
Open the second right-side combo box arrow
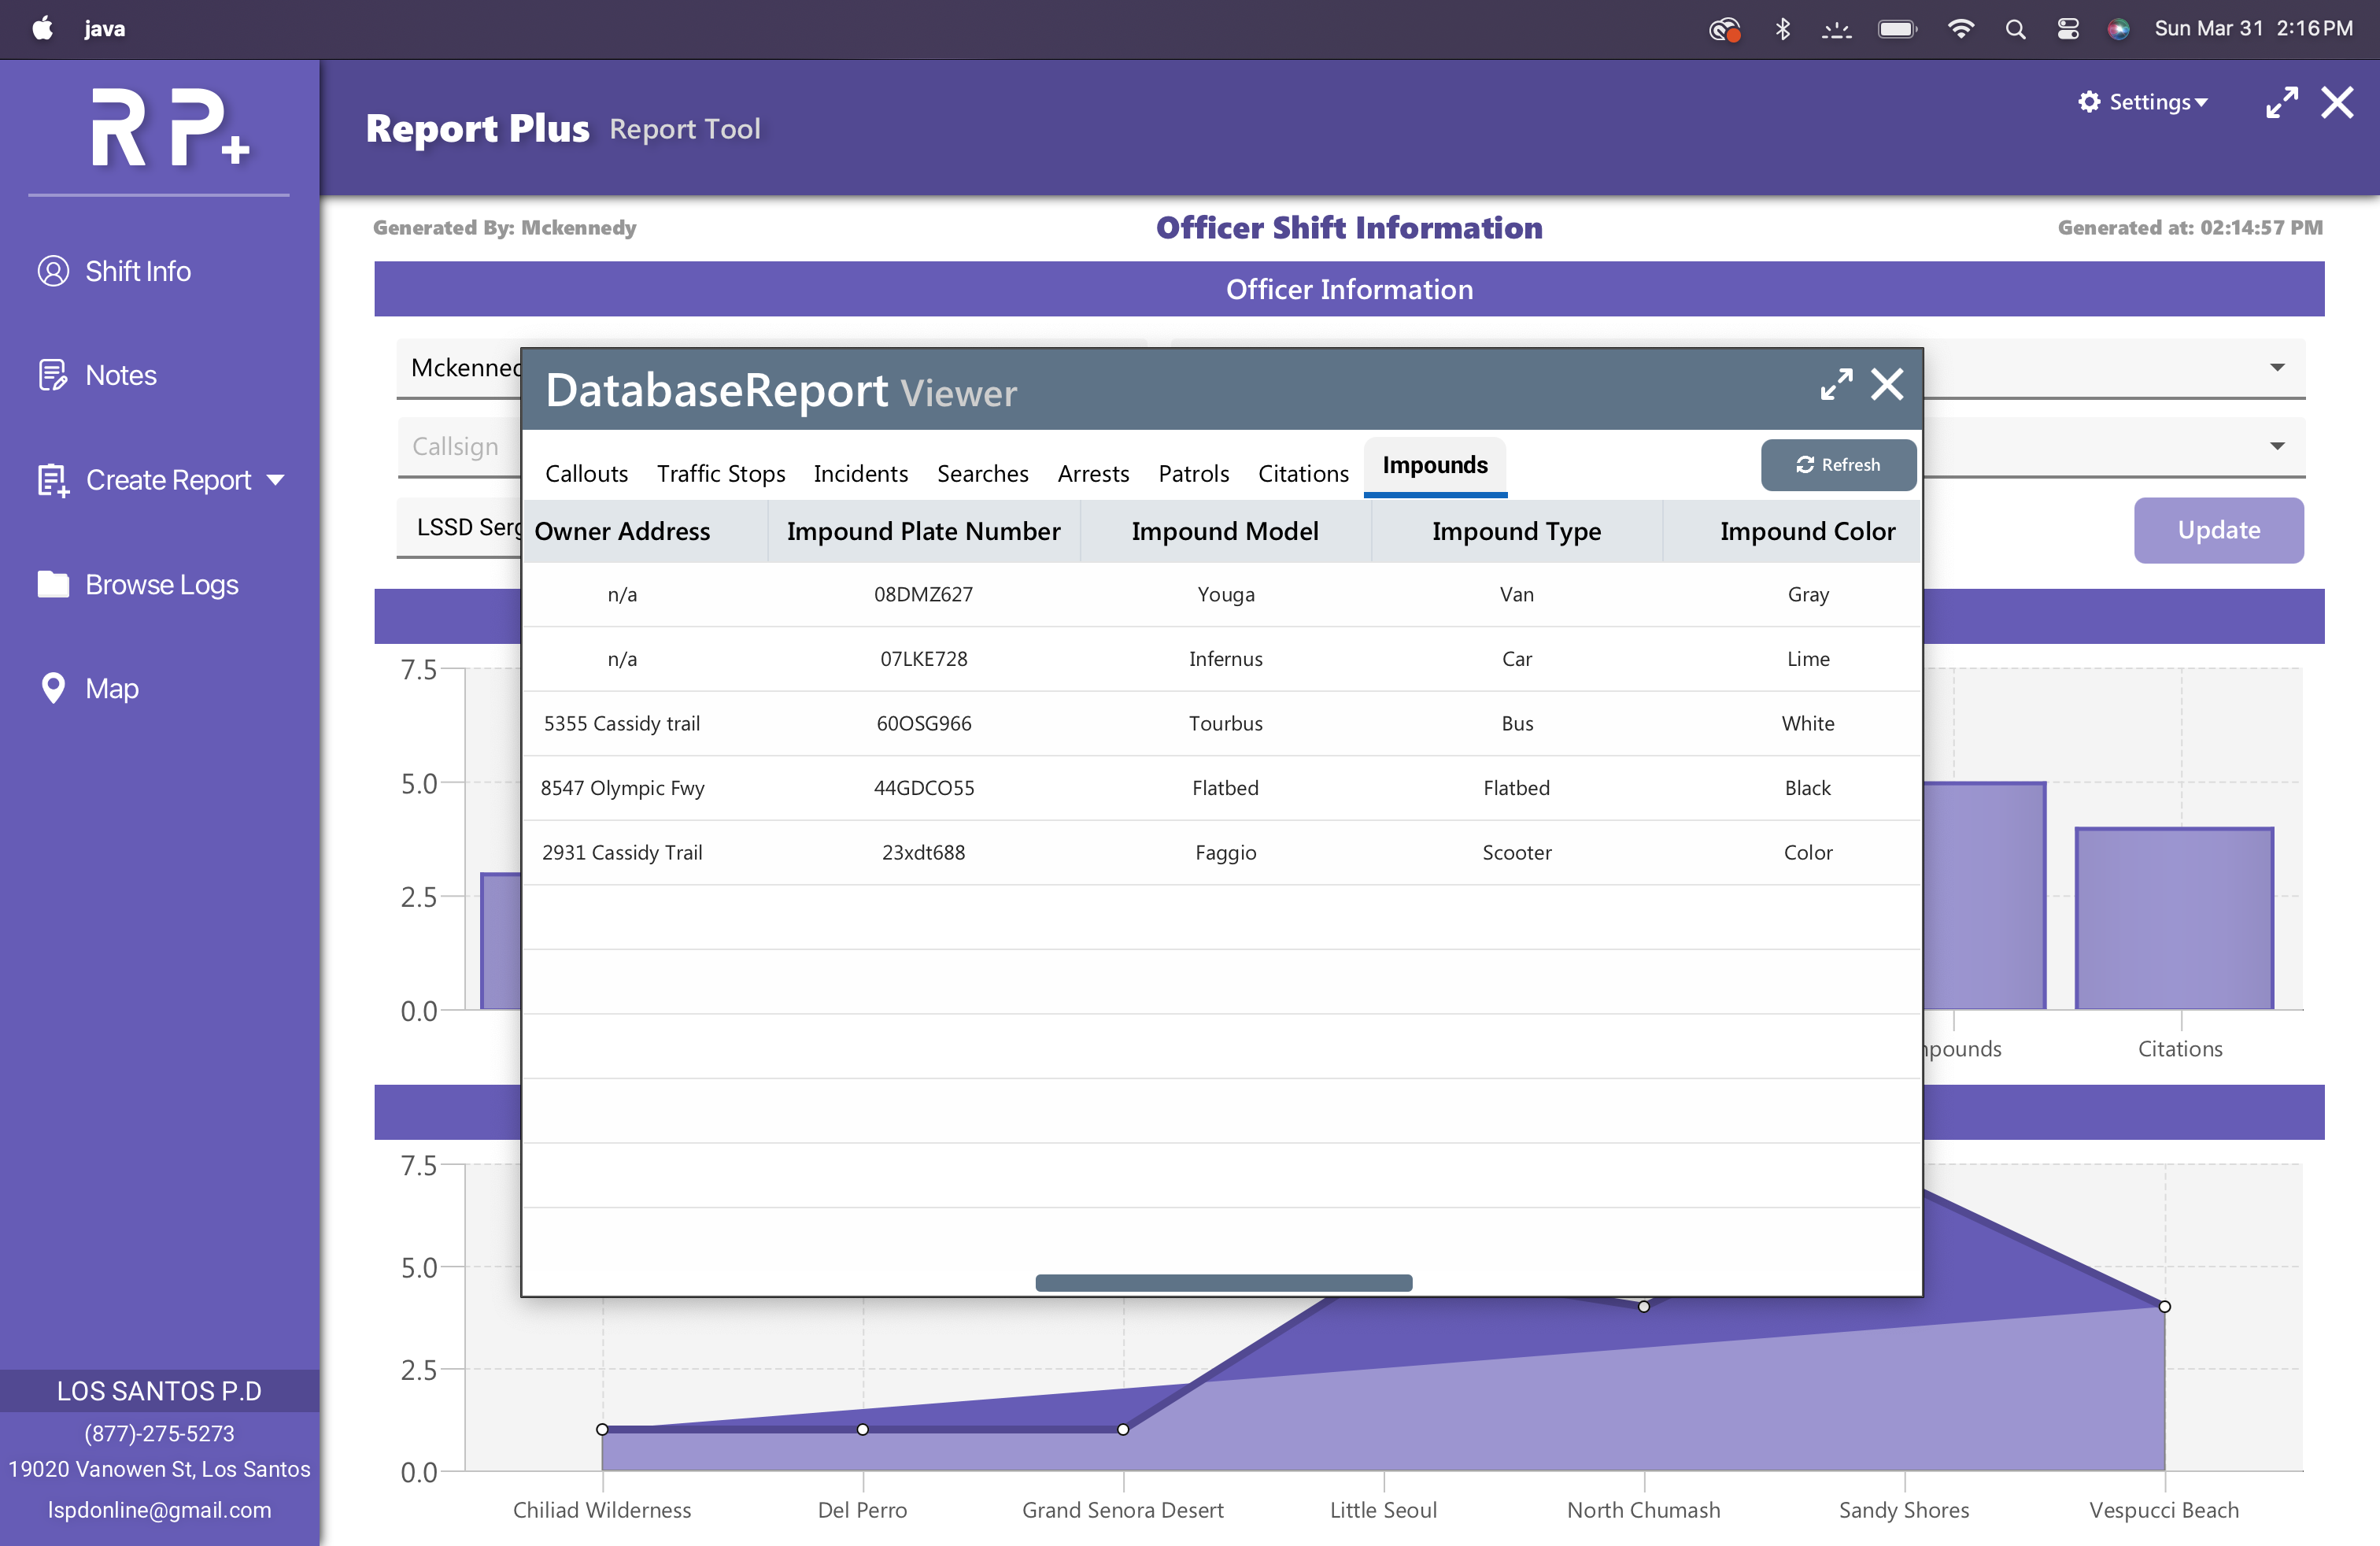(x=2277, y=446)
